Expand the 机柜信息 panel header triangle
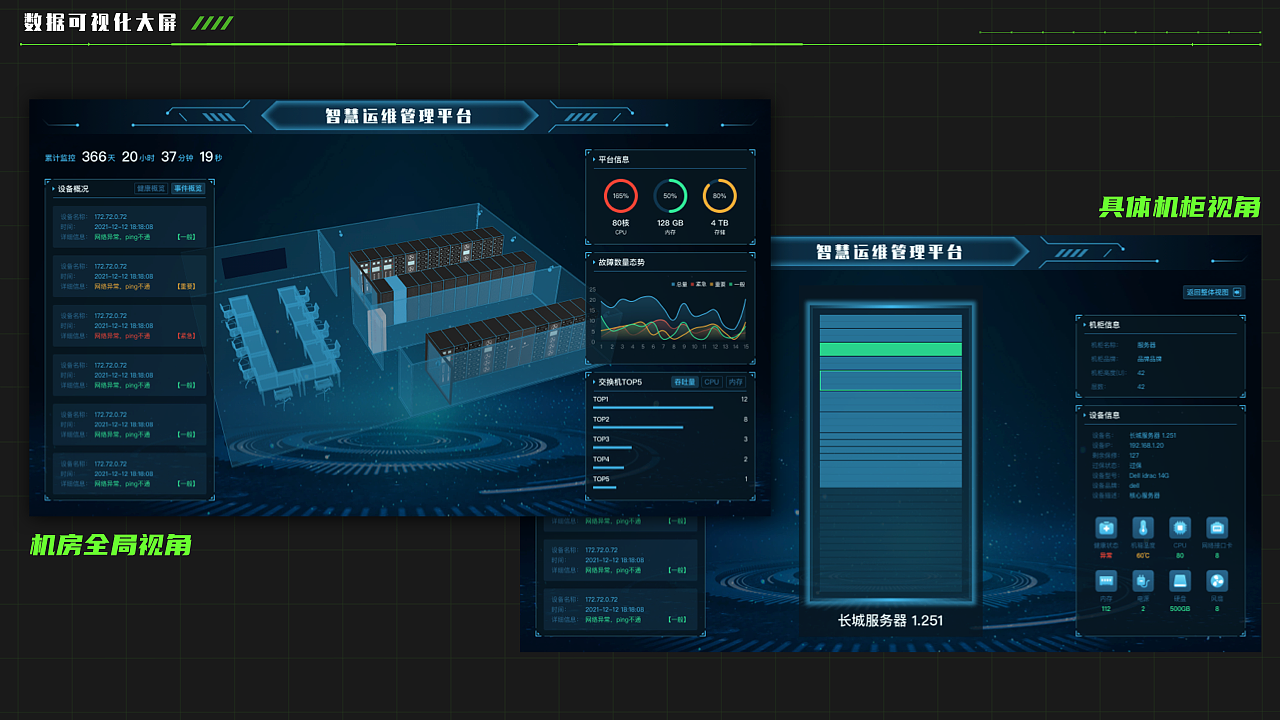Screen dimensions: 1280x720 pyautogui.click(x=1084, y=324)
